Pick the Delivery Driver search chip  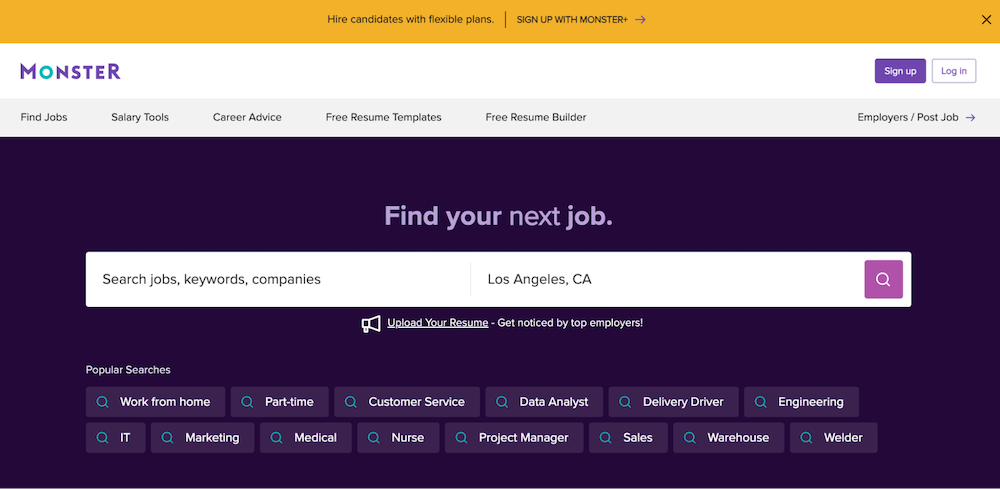pyautogui.click(x=673, y=402)
